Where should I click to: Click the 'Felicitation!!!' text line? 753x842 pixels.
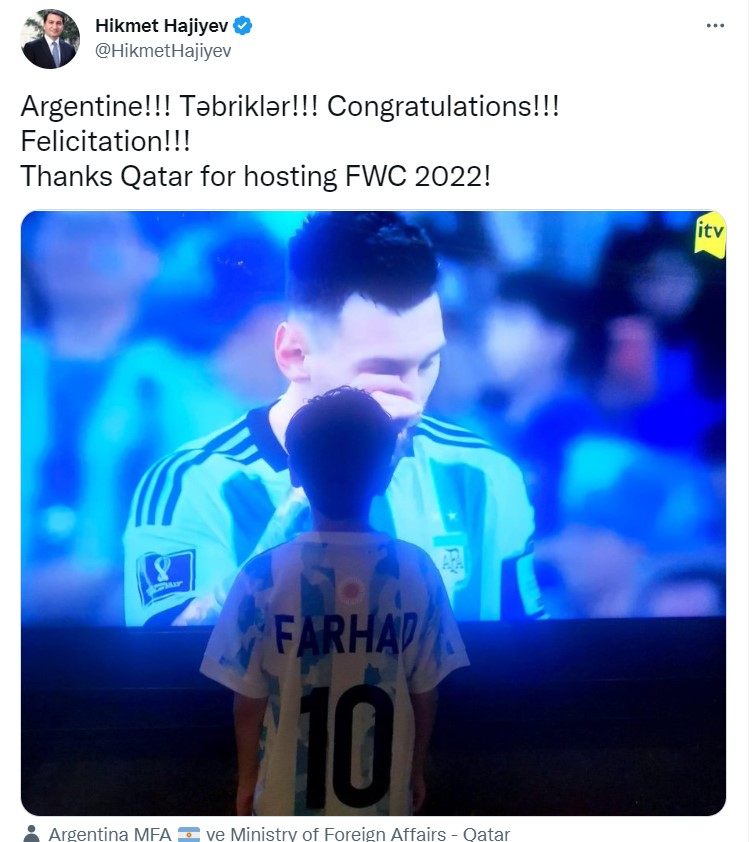click(x=105, y=142)
